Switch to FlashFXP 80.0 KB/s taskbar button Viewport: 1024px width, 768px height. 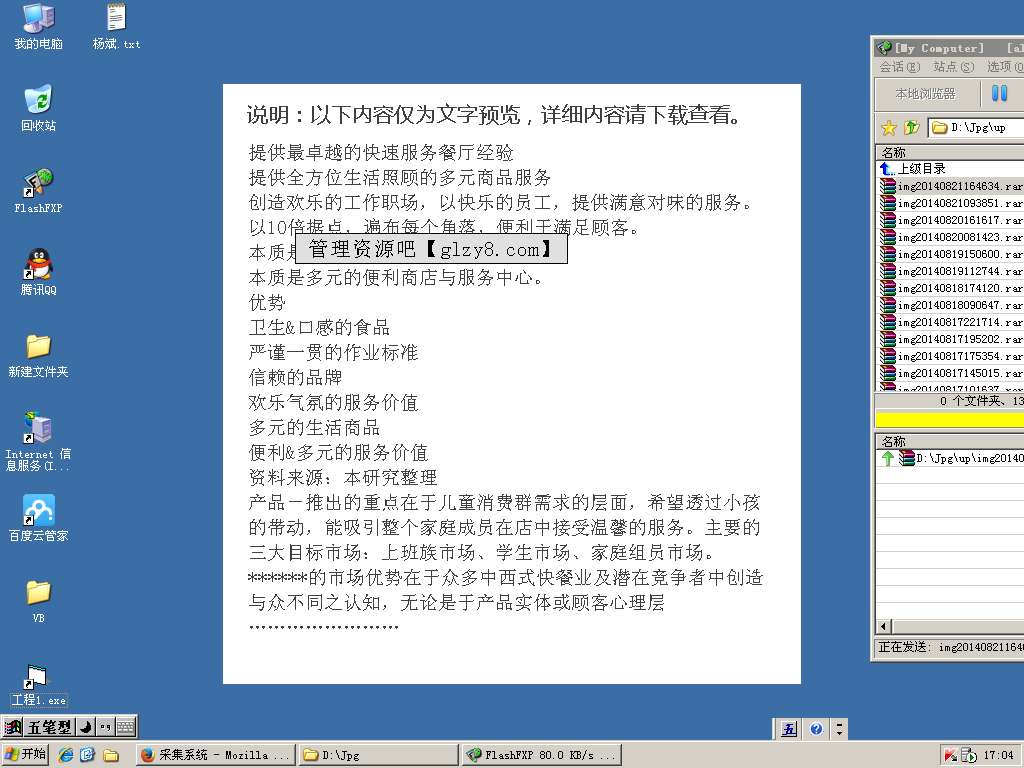click(x=541, y=755)
